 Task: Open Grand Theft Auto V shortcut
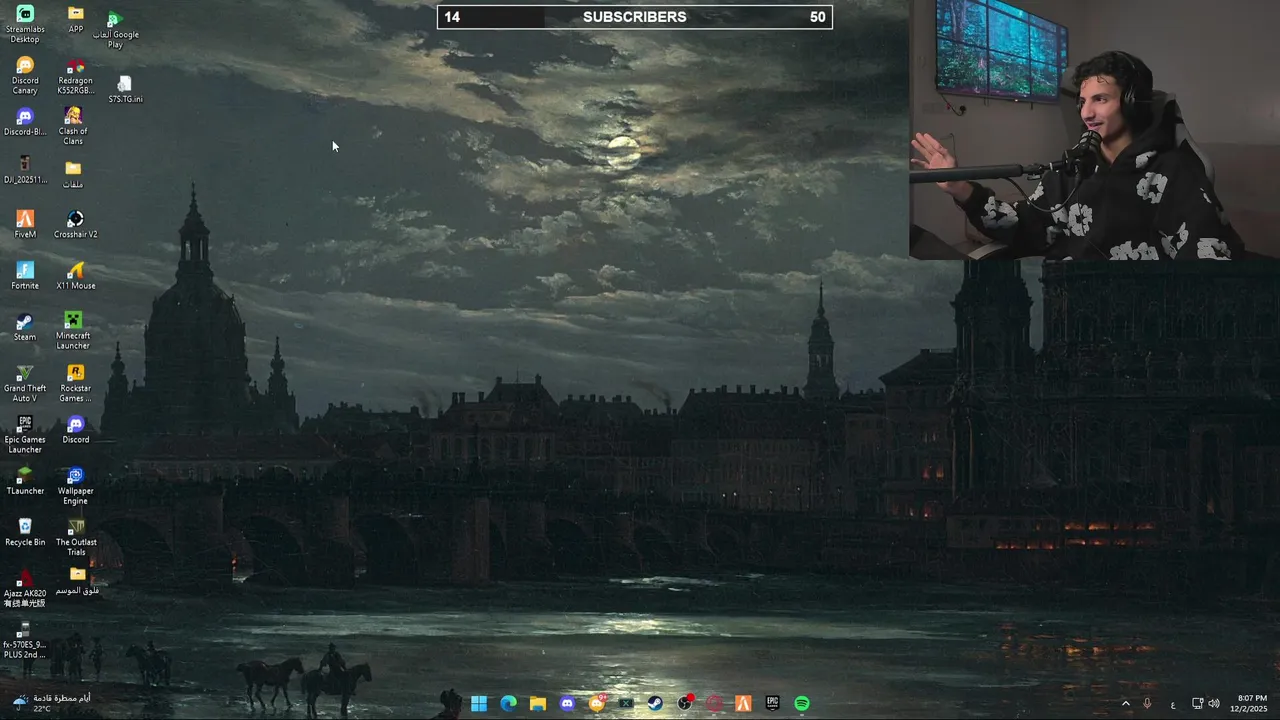[25, 383]
